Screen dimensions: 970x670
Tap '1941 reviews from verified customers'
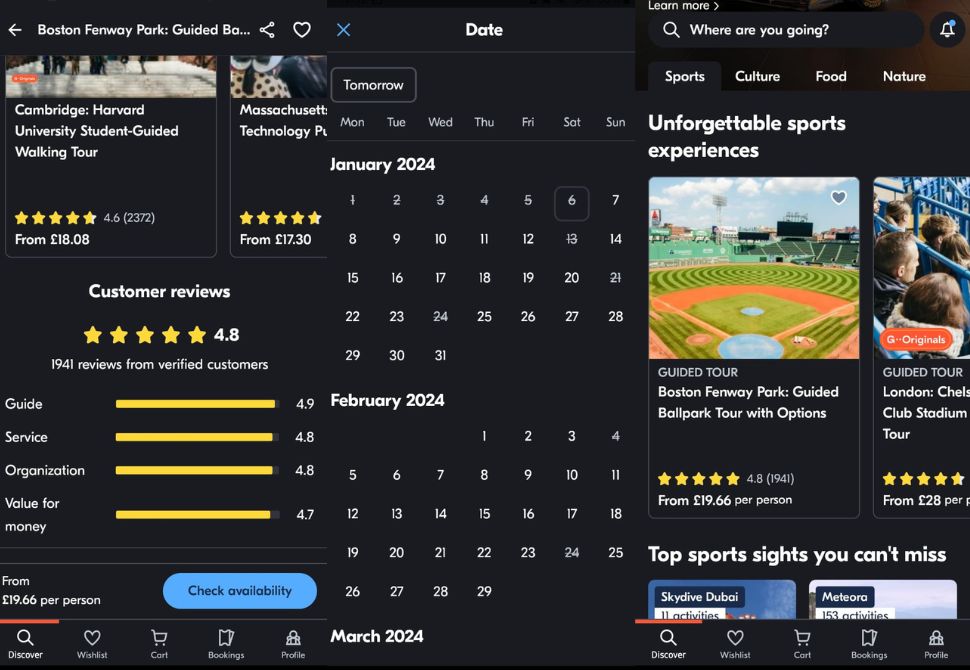click(160, 364)
